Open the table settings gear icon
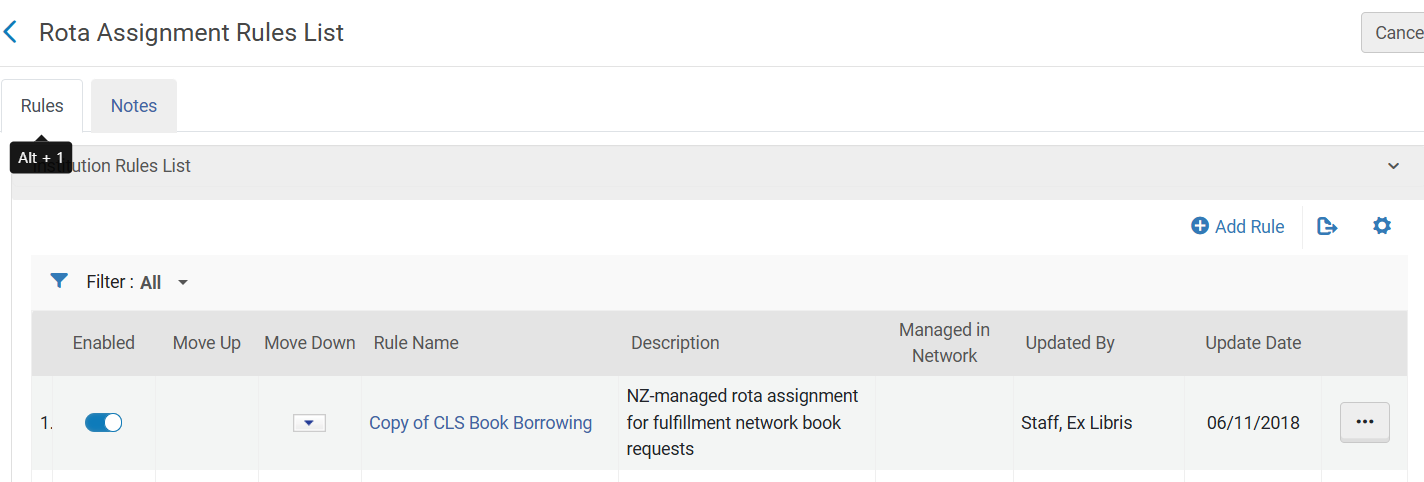 pyautogui.click(x=1382, y=226)
